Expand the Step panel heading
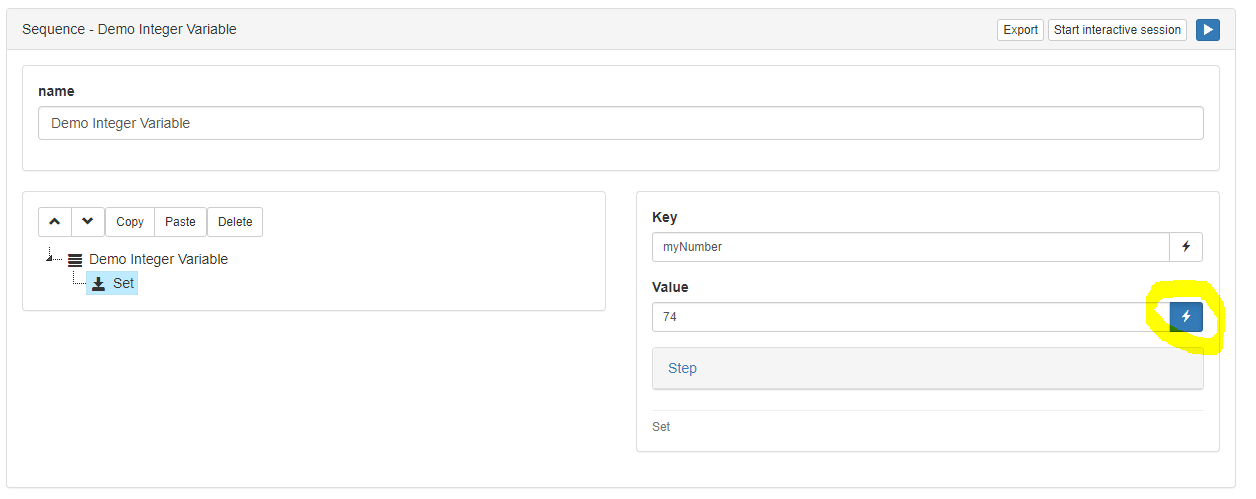This screenshot has height=499, width=1256. click(927, 368)
